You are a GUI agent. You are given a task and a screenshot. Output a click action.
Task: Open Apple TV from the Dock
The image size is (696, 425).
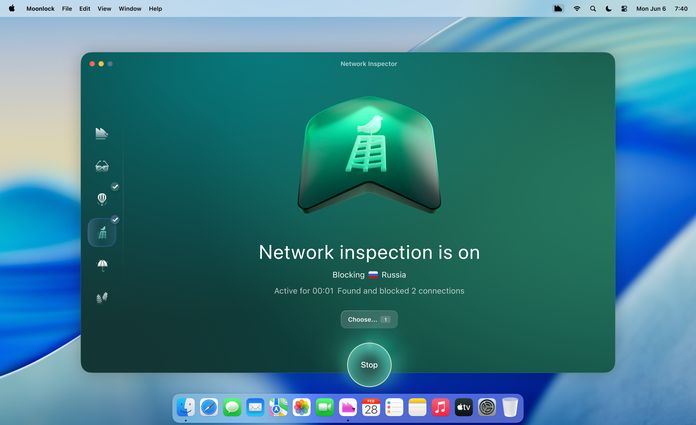(463, 407)
